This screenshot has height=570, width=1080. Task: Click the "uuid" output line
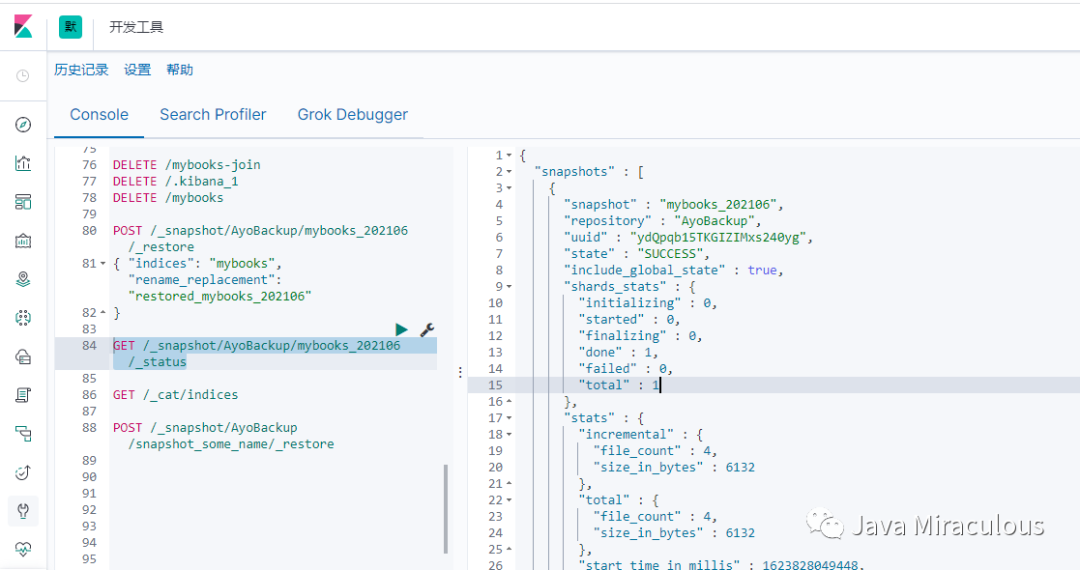click(688, 238)
